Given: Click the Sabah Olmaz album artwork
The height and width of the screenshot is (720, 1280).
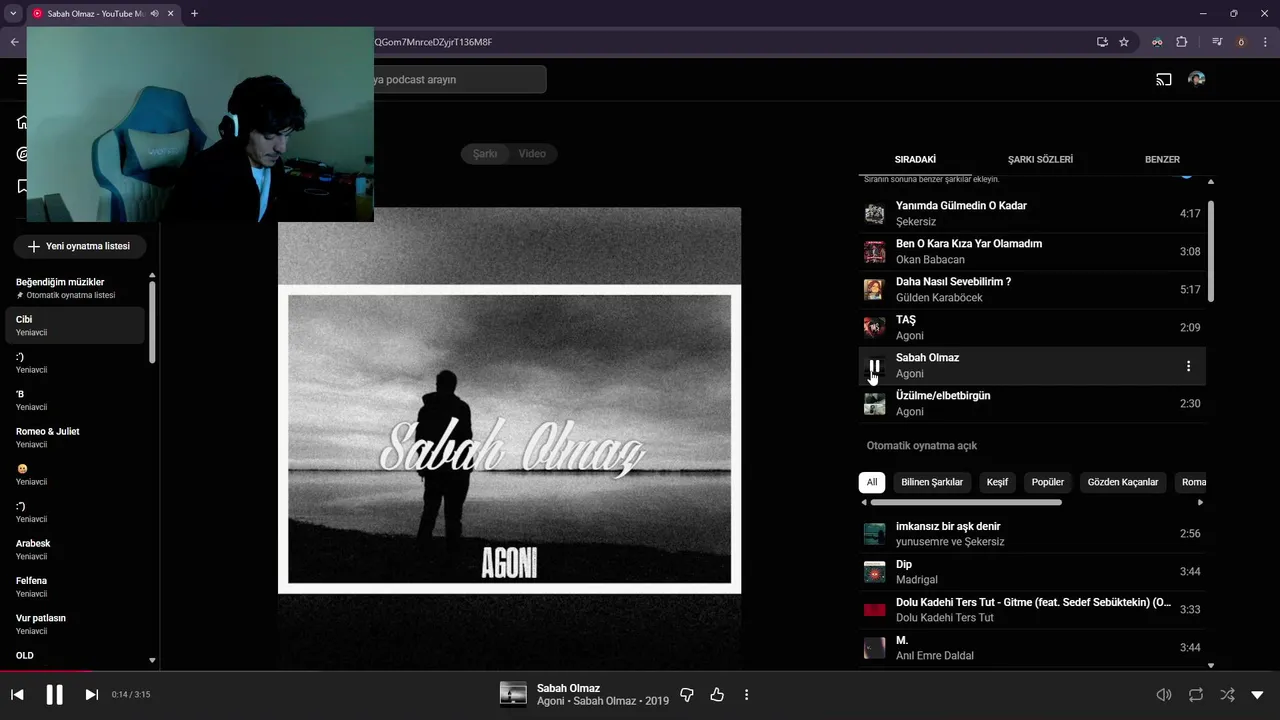Looking at the screenshot, I should (x=509, y=439).
